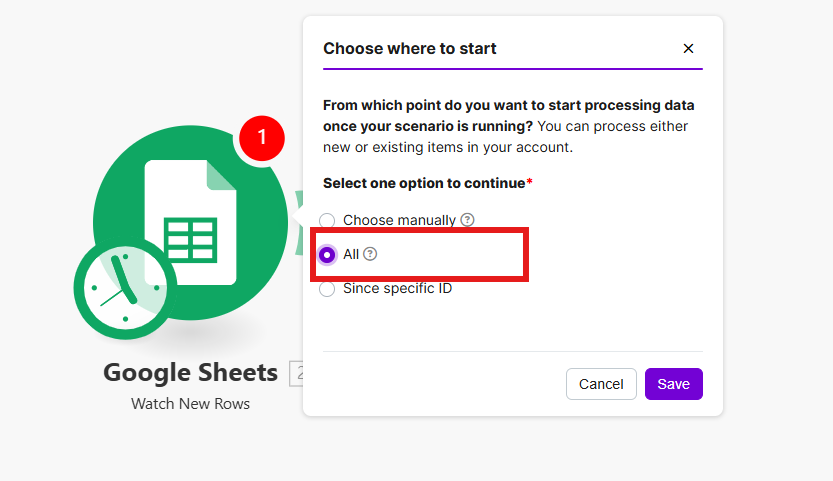The width and height of the screenshot is (833, 481).
Task: Select the Since specific ID option
Action: point(327,289)
